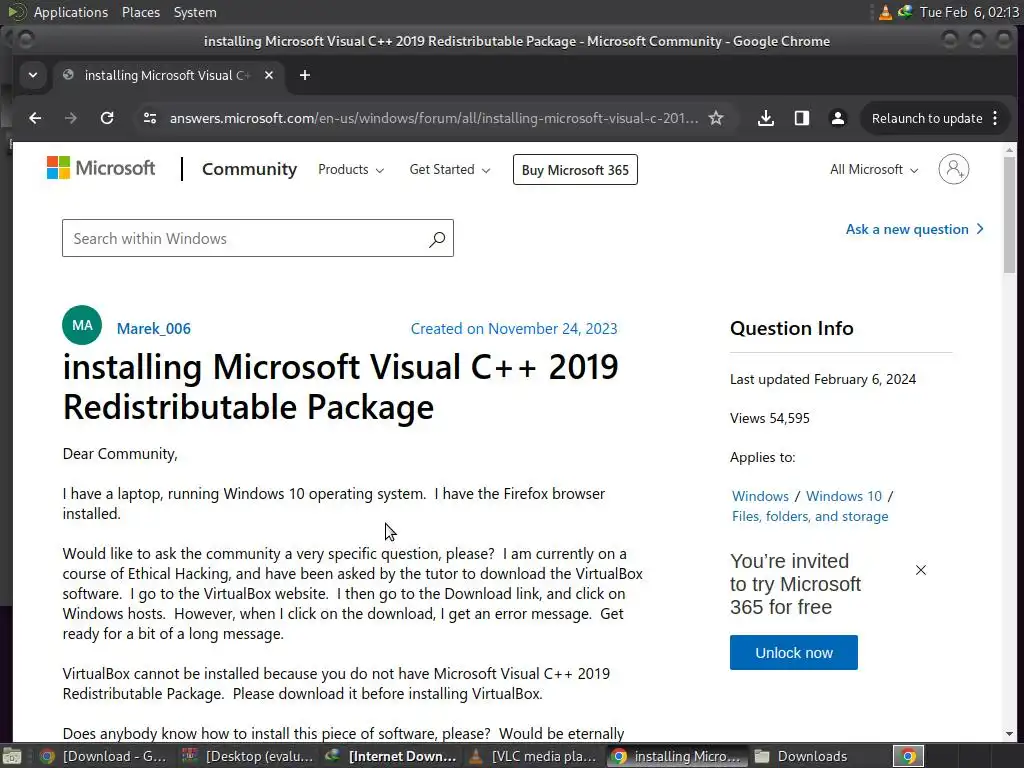Open the Community home link
Viewport: 1024px width, 768px height.
(x=249, y=169)
